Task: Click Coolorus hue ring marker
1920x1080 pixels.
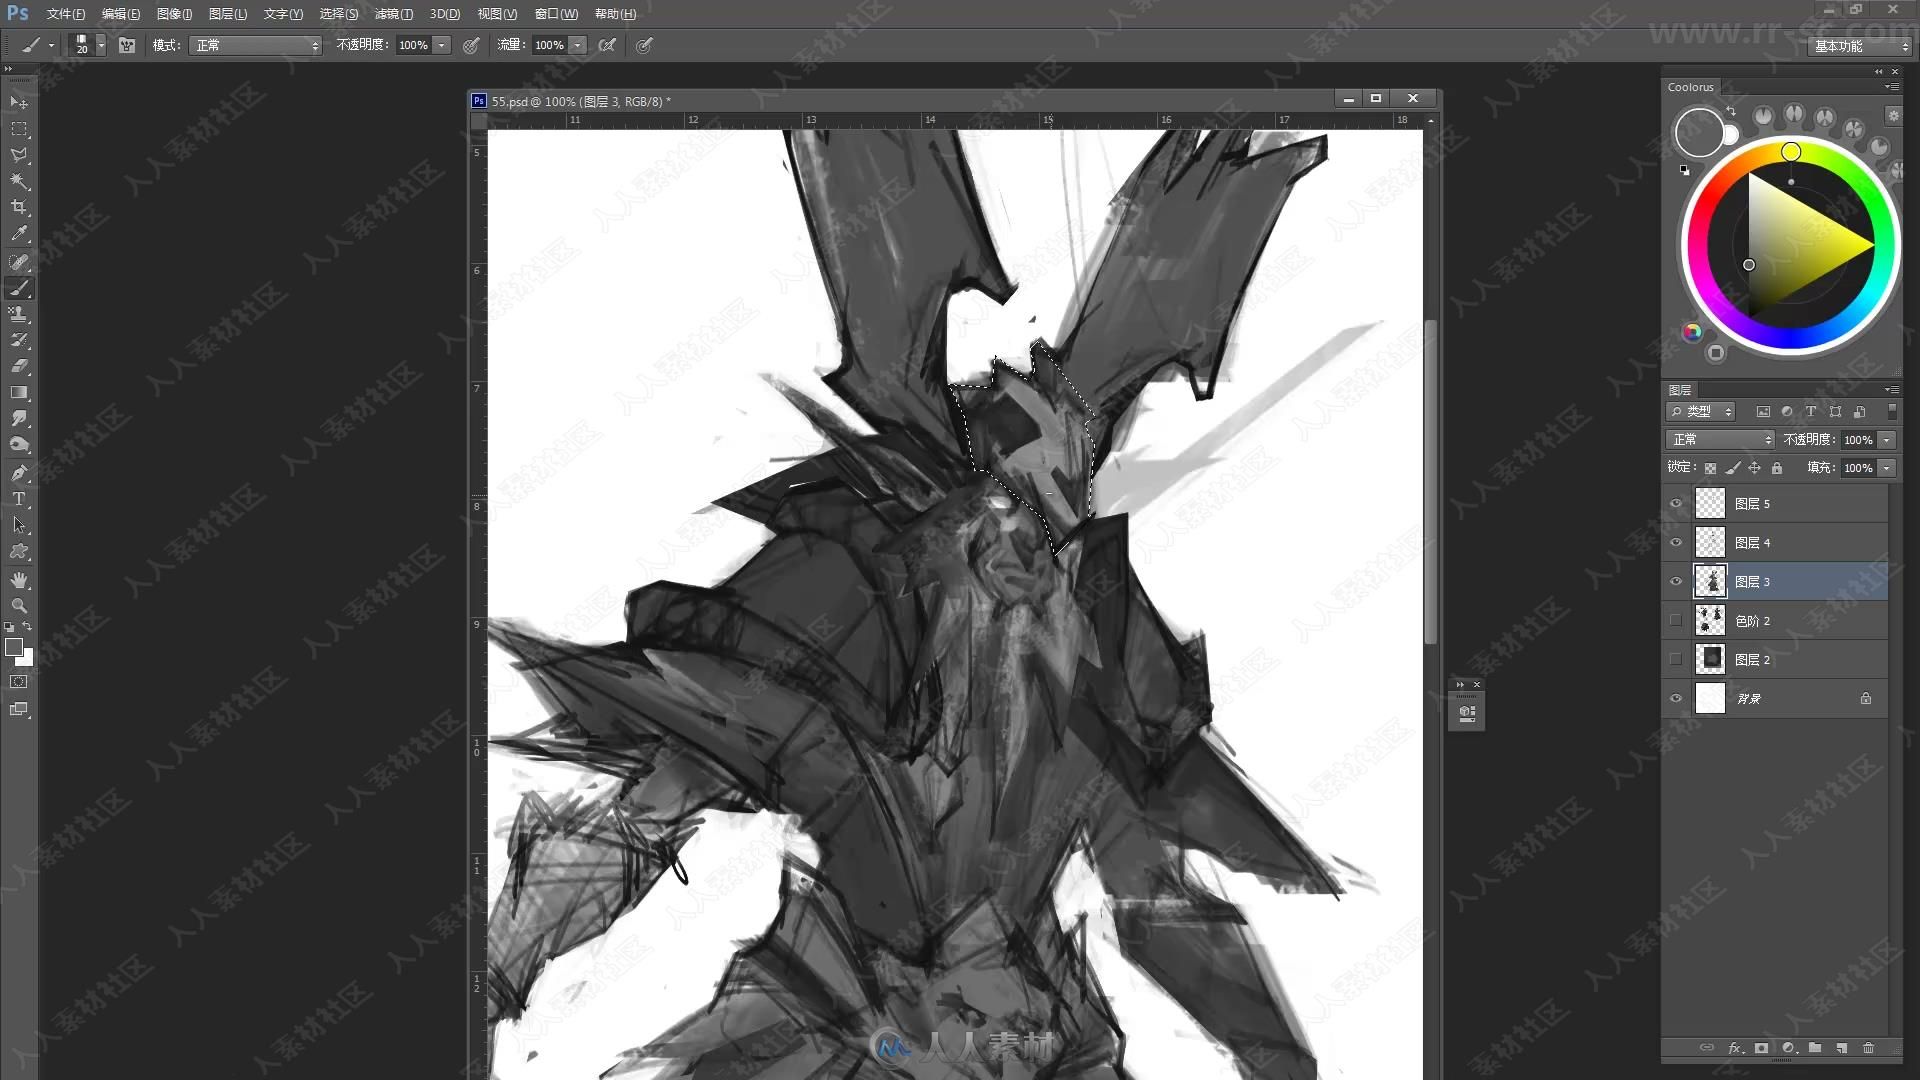Action: pyautogui.click(x=1791, y=152)
